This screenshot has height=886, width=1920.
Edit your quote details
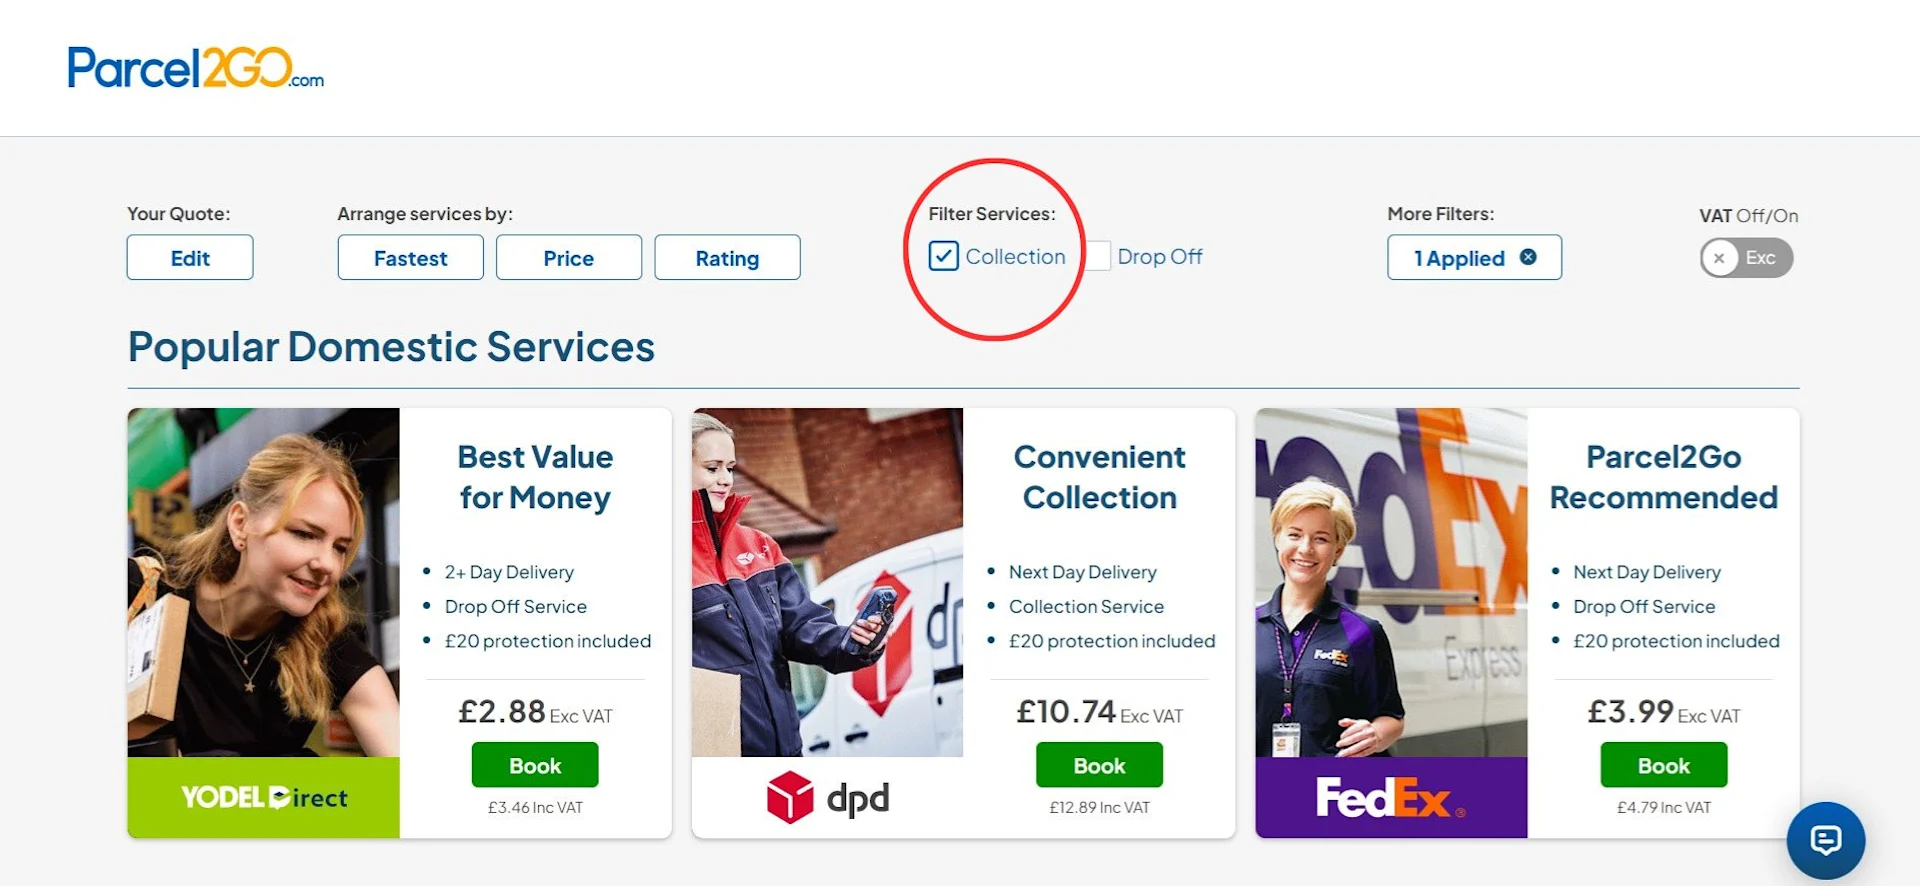click(189, 257)
